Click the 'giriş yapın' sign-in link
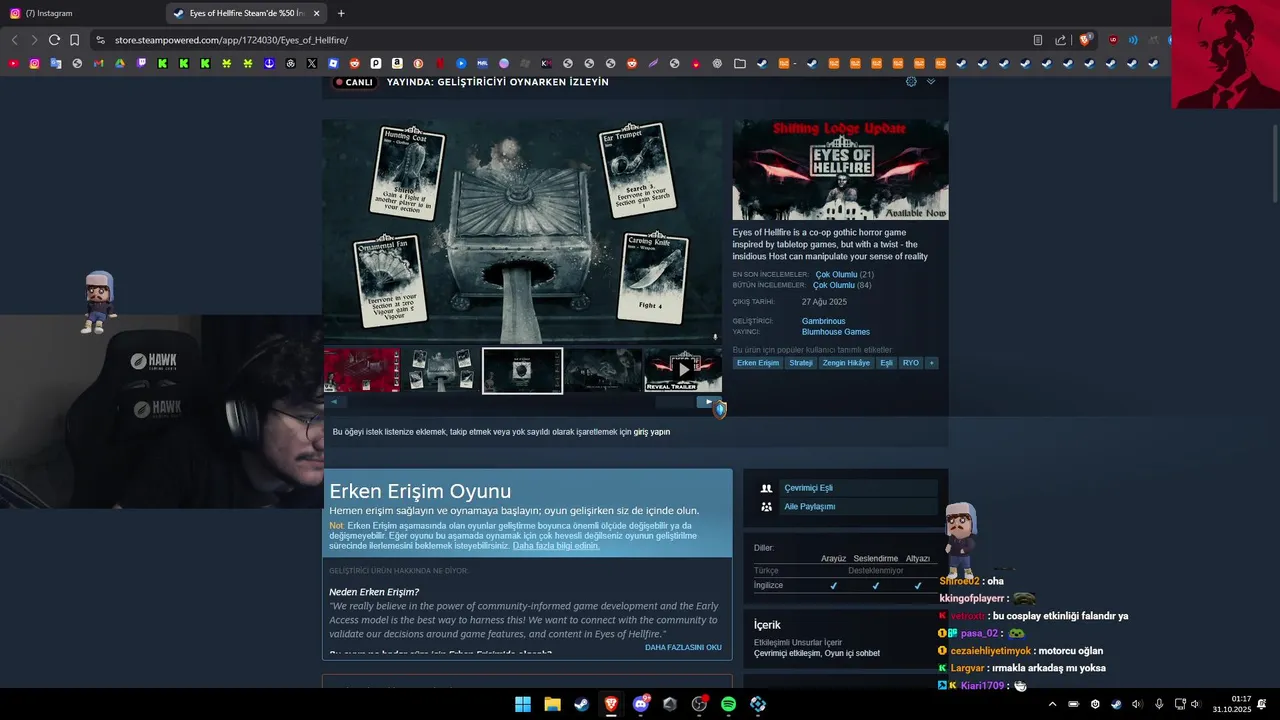 coord(652,432)
